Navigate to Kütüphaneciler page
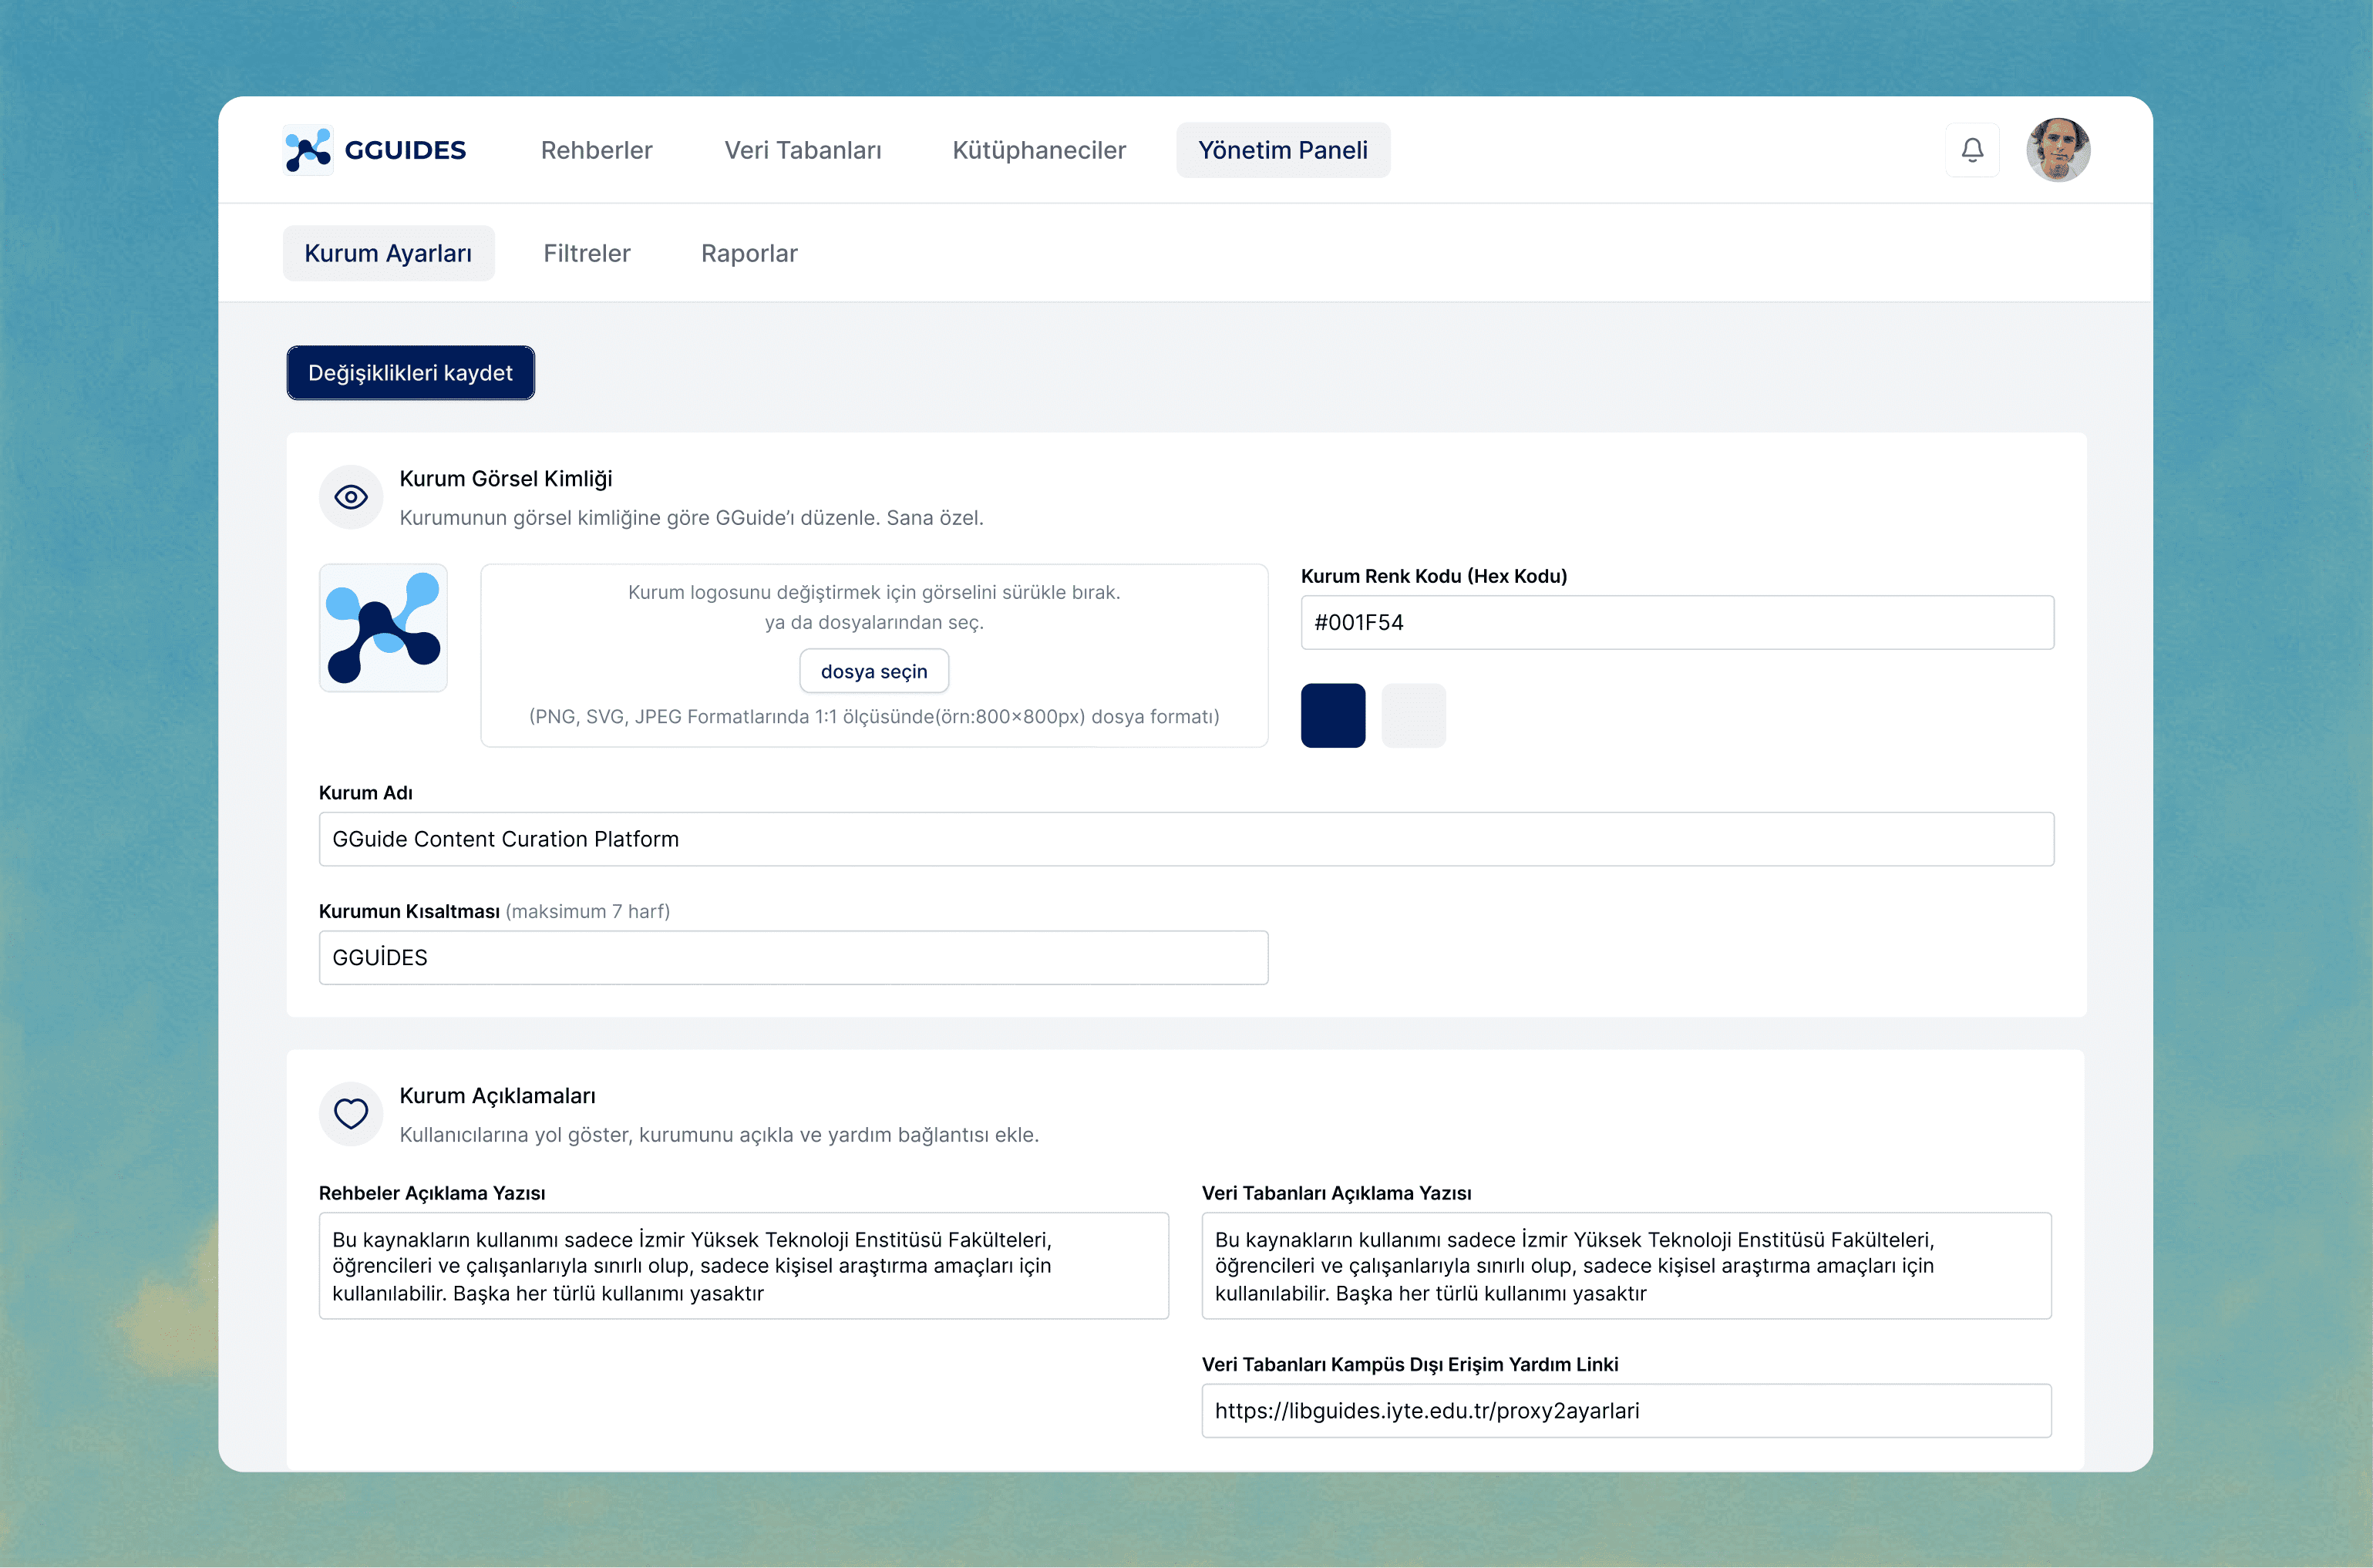The image size is (2373, 1568). click(1039, 150)
